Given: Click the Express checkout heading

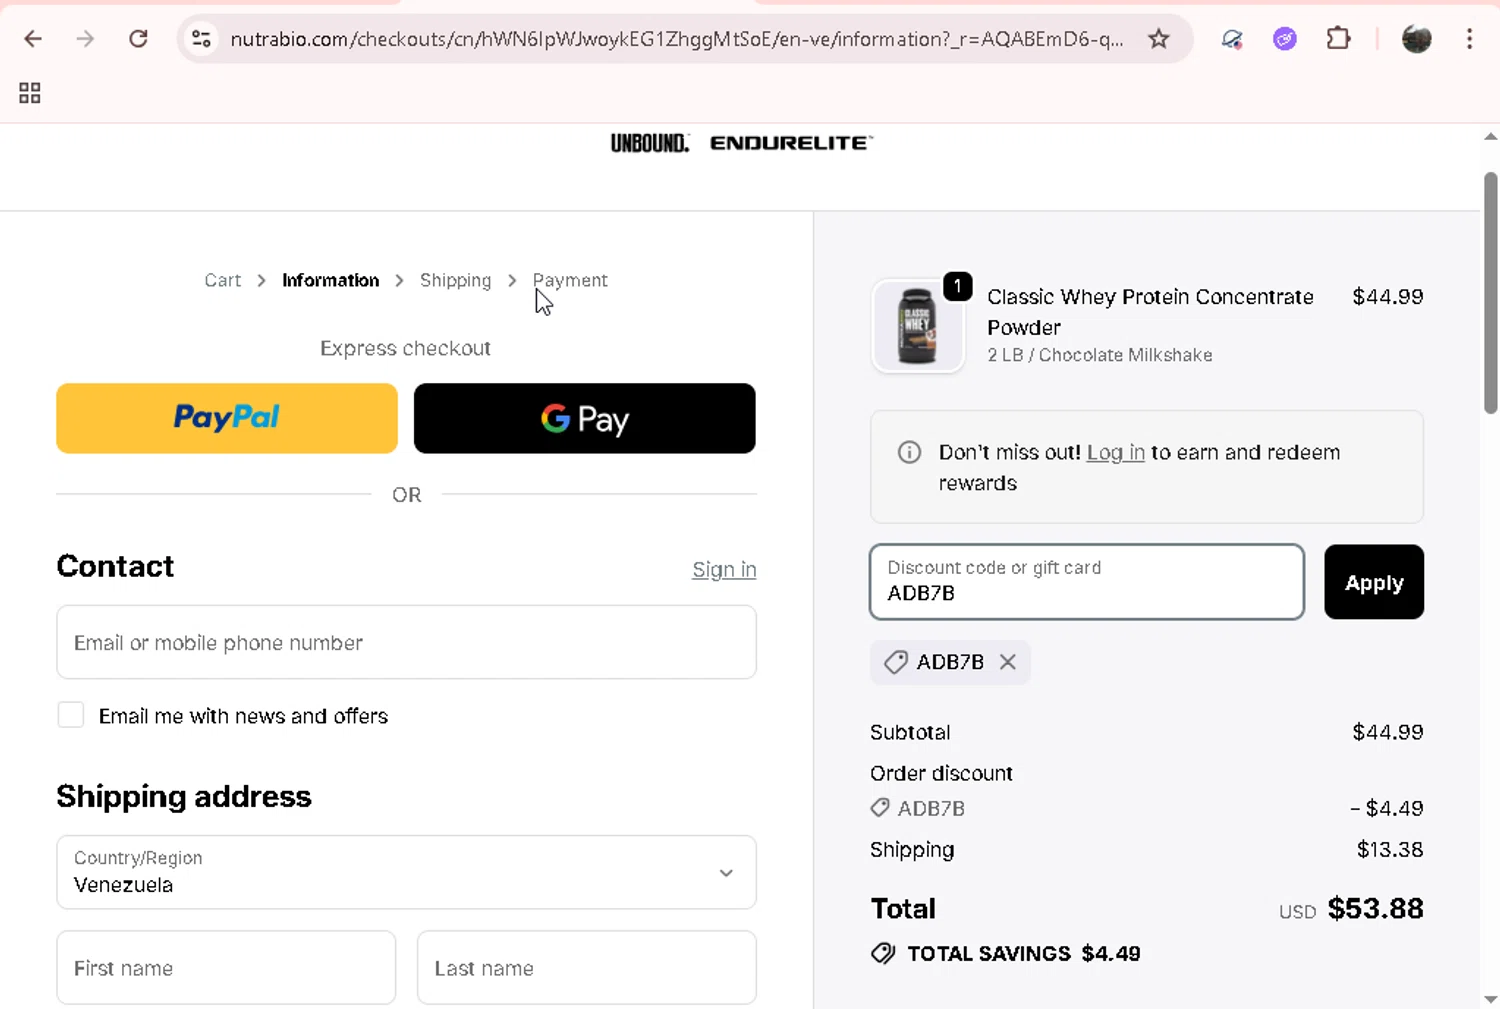Looking at the screenshot, I should click(x=405, y=348).
